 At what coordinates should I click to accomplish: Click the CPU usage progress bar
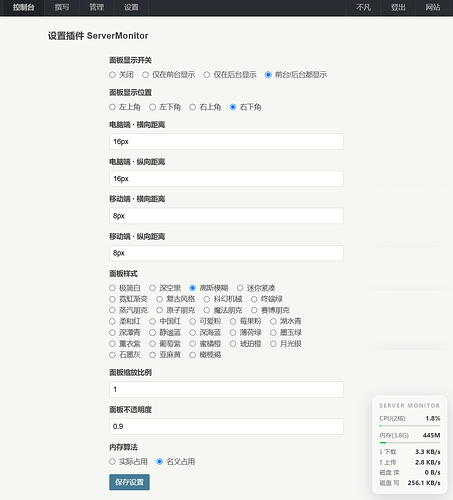coord(410,426)
